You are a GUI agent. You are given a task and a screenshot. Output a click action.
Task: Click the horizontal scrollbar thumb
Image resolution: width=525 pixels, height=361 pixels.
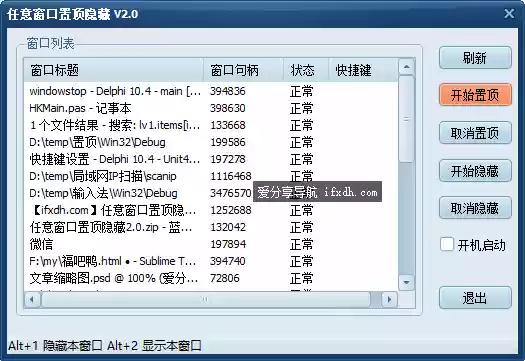(x=206, y=299)
